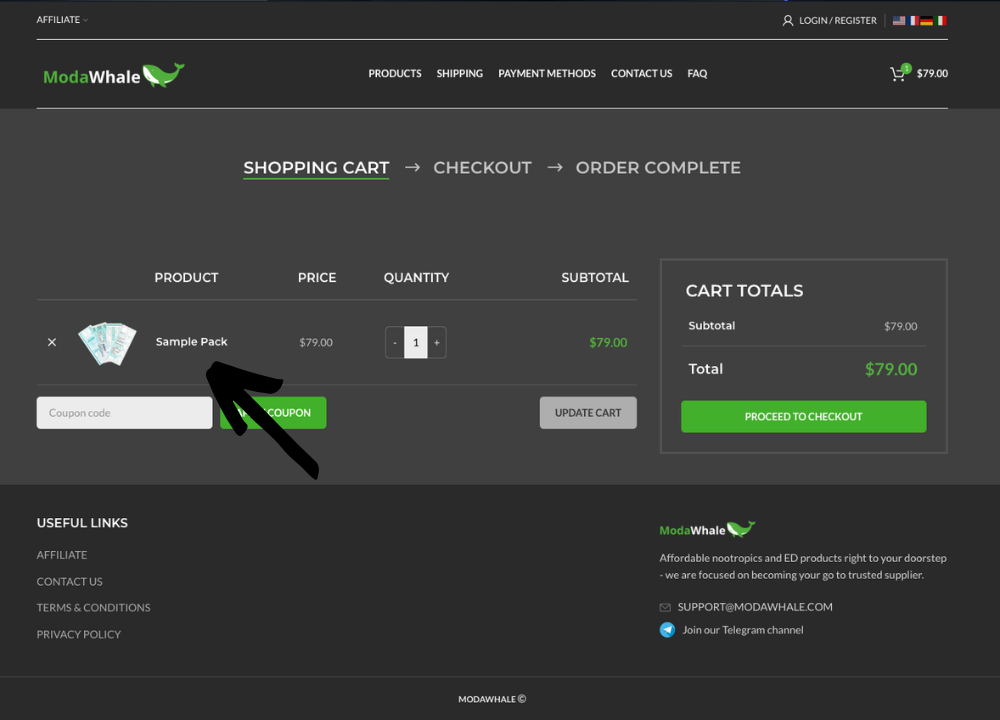Decrease Sample Pack quantity with minus
The width and height of the screenshot is (1000, 720).
(395, 342)
